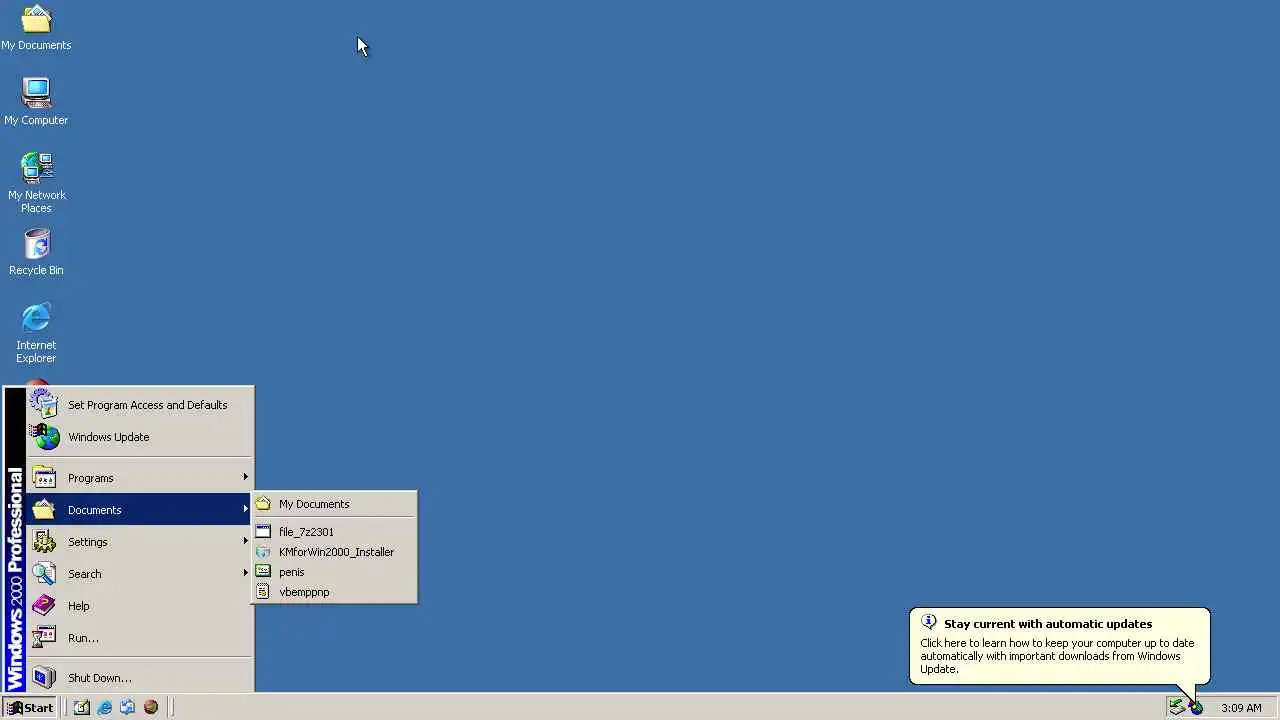Open Help from the Start menu
Screen dimensions: 1280x720
[140, 606]
